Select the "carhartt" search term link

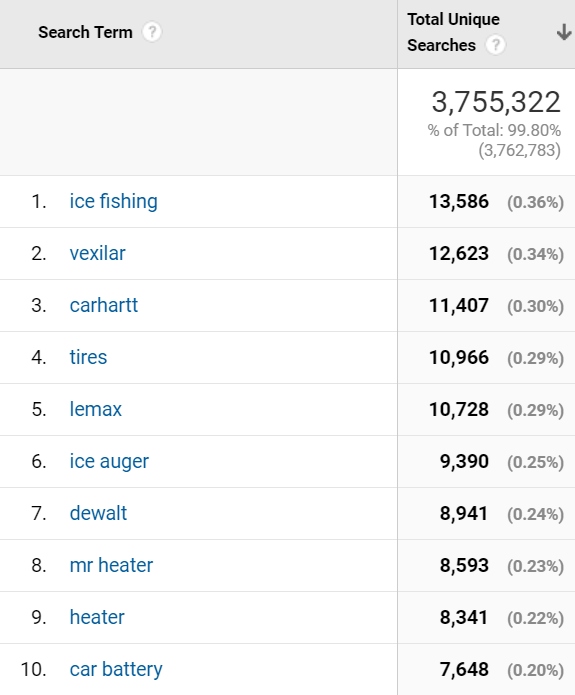pyautogui.click(x=104, y=305)
